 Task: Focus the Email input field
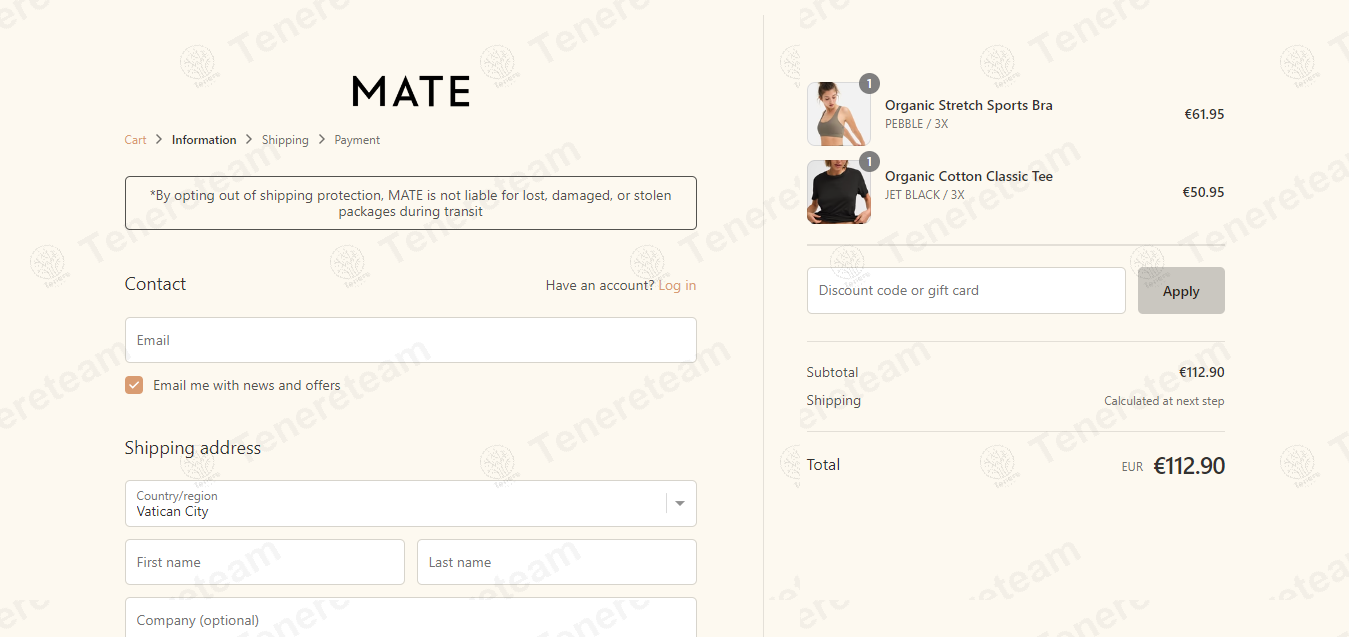(x=410, y=340)
